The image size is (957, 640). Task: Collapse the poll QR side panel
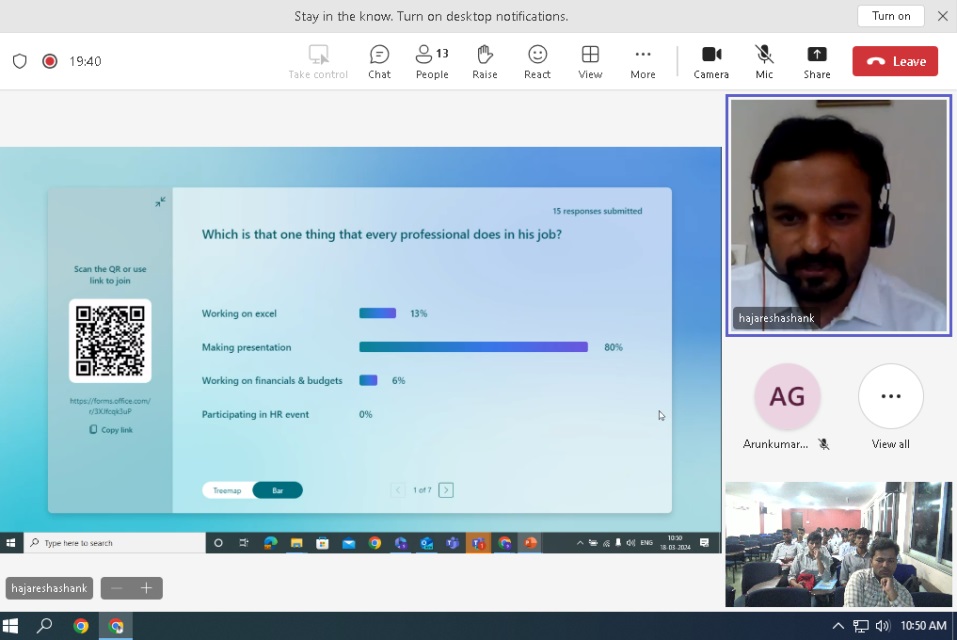click(160, 201)
